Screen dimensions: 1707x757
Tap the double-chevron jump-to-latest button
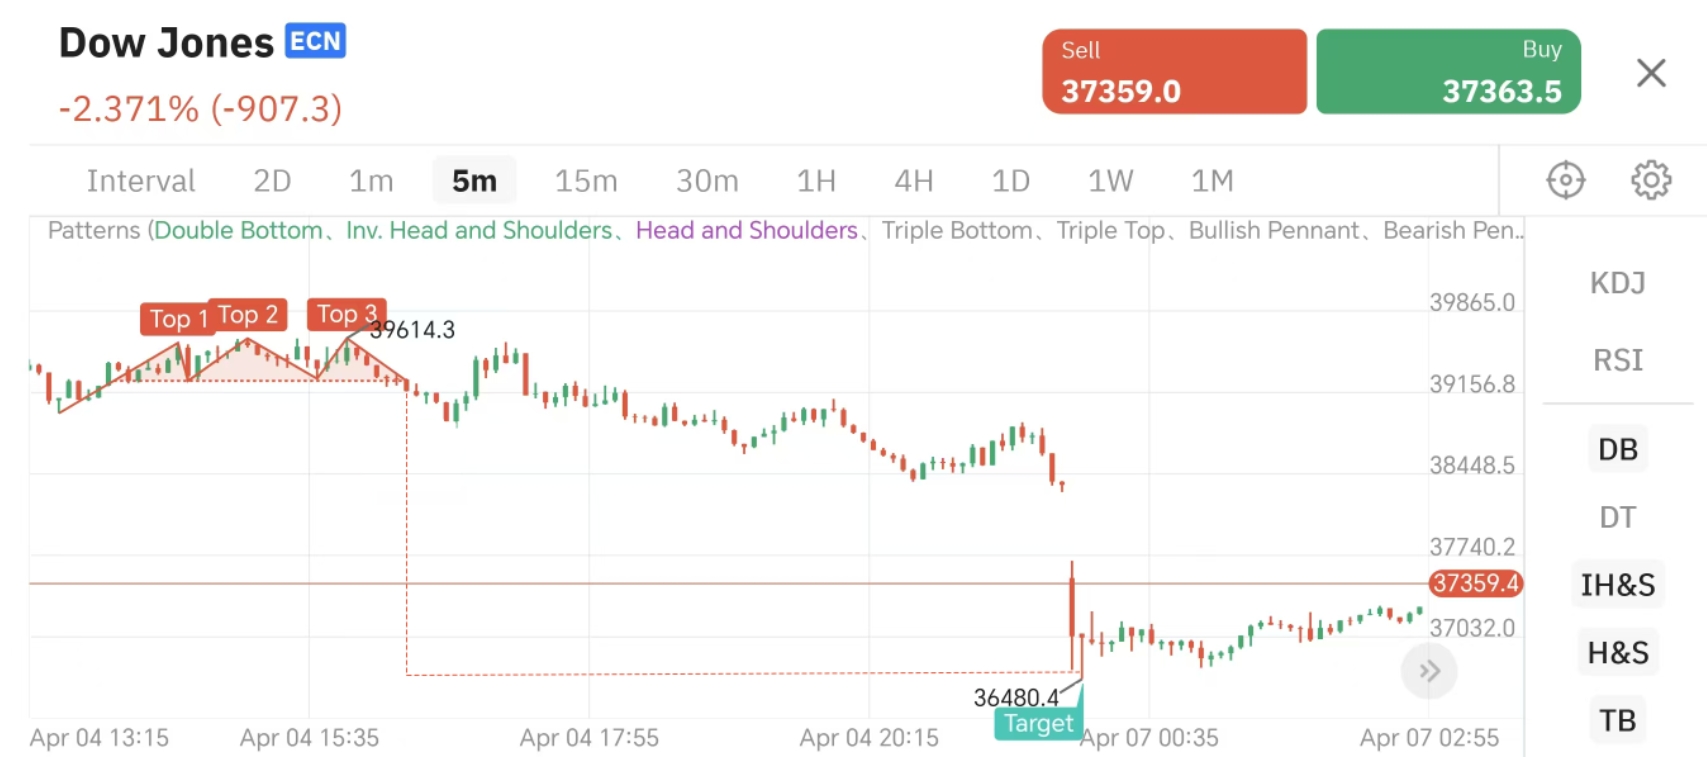coord(1429,671)
